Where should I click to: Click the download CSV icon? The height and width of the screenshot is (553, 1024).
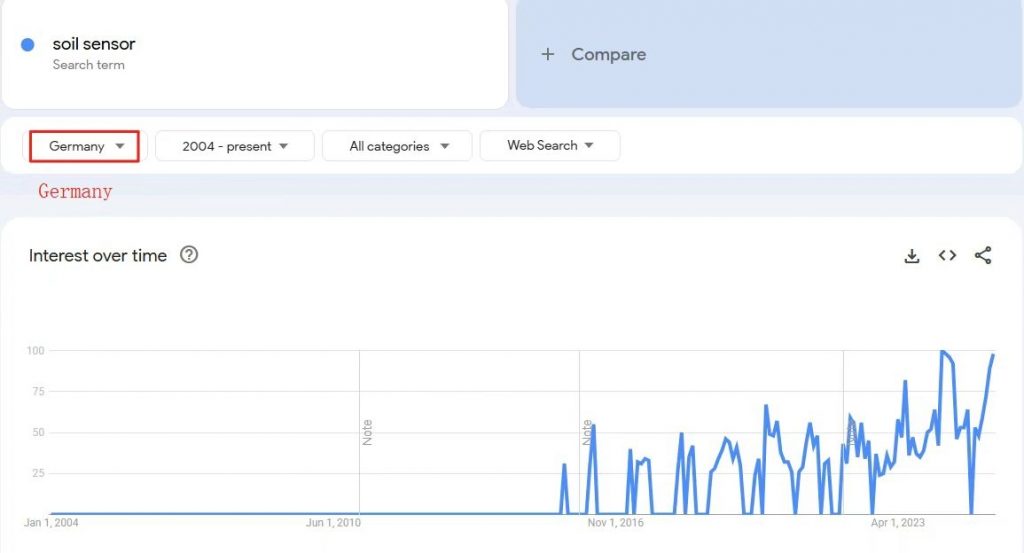912,256
